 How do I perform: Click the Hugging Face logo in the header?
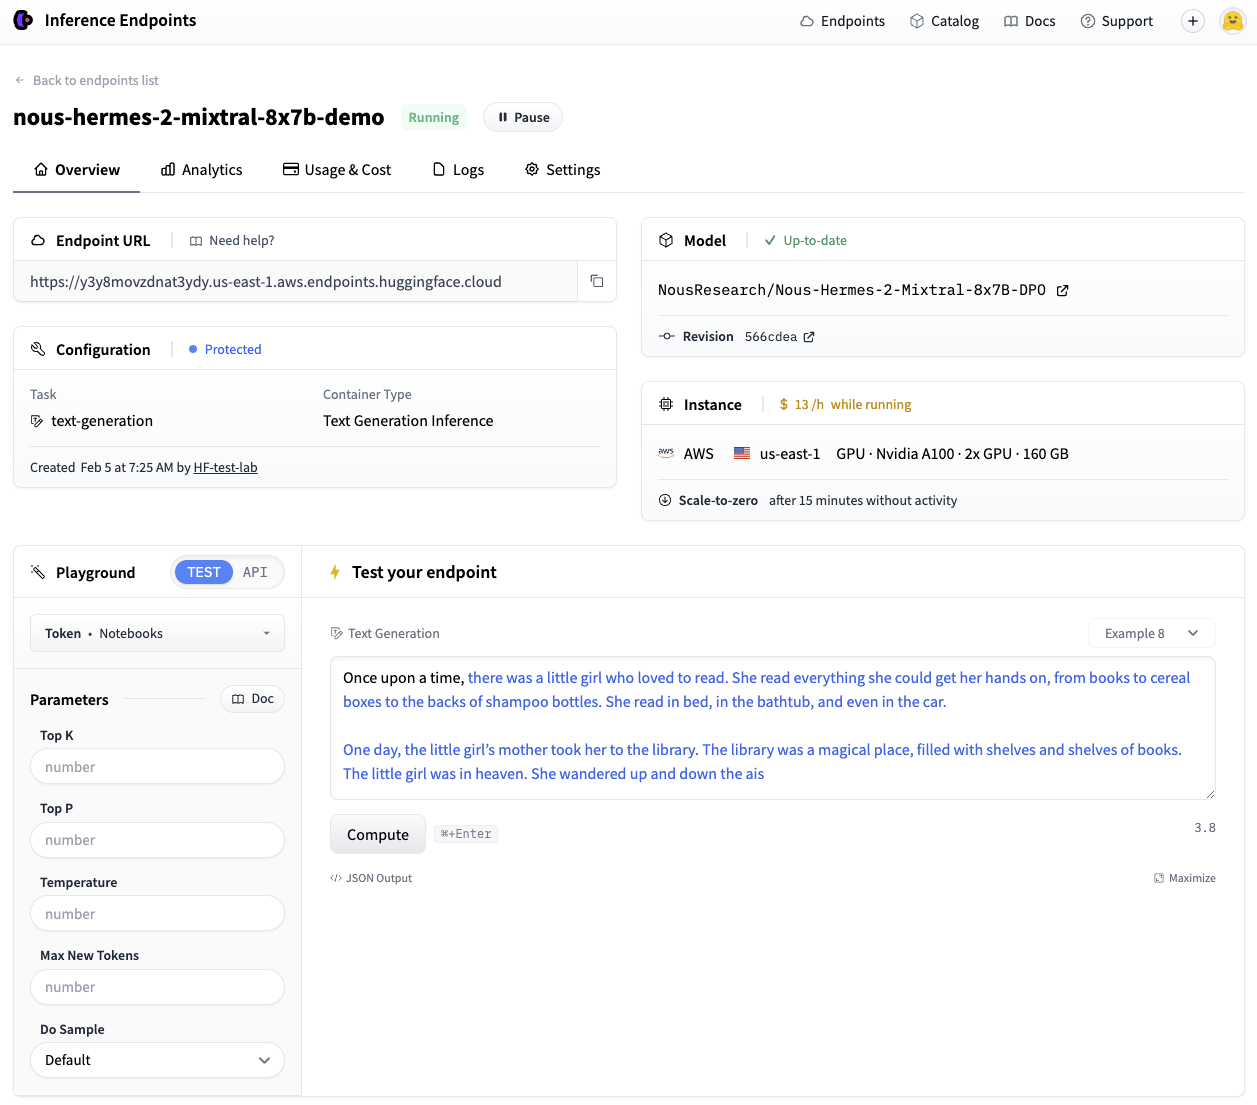(22, 20)
